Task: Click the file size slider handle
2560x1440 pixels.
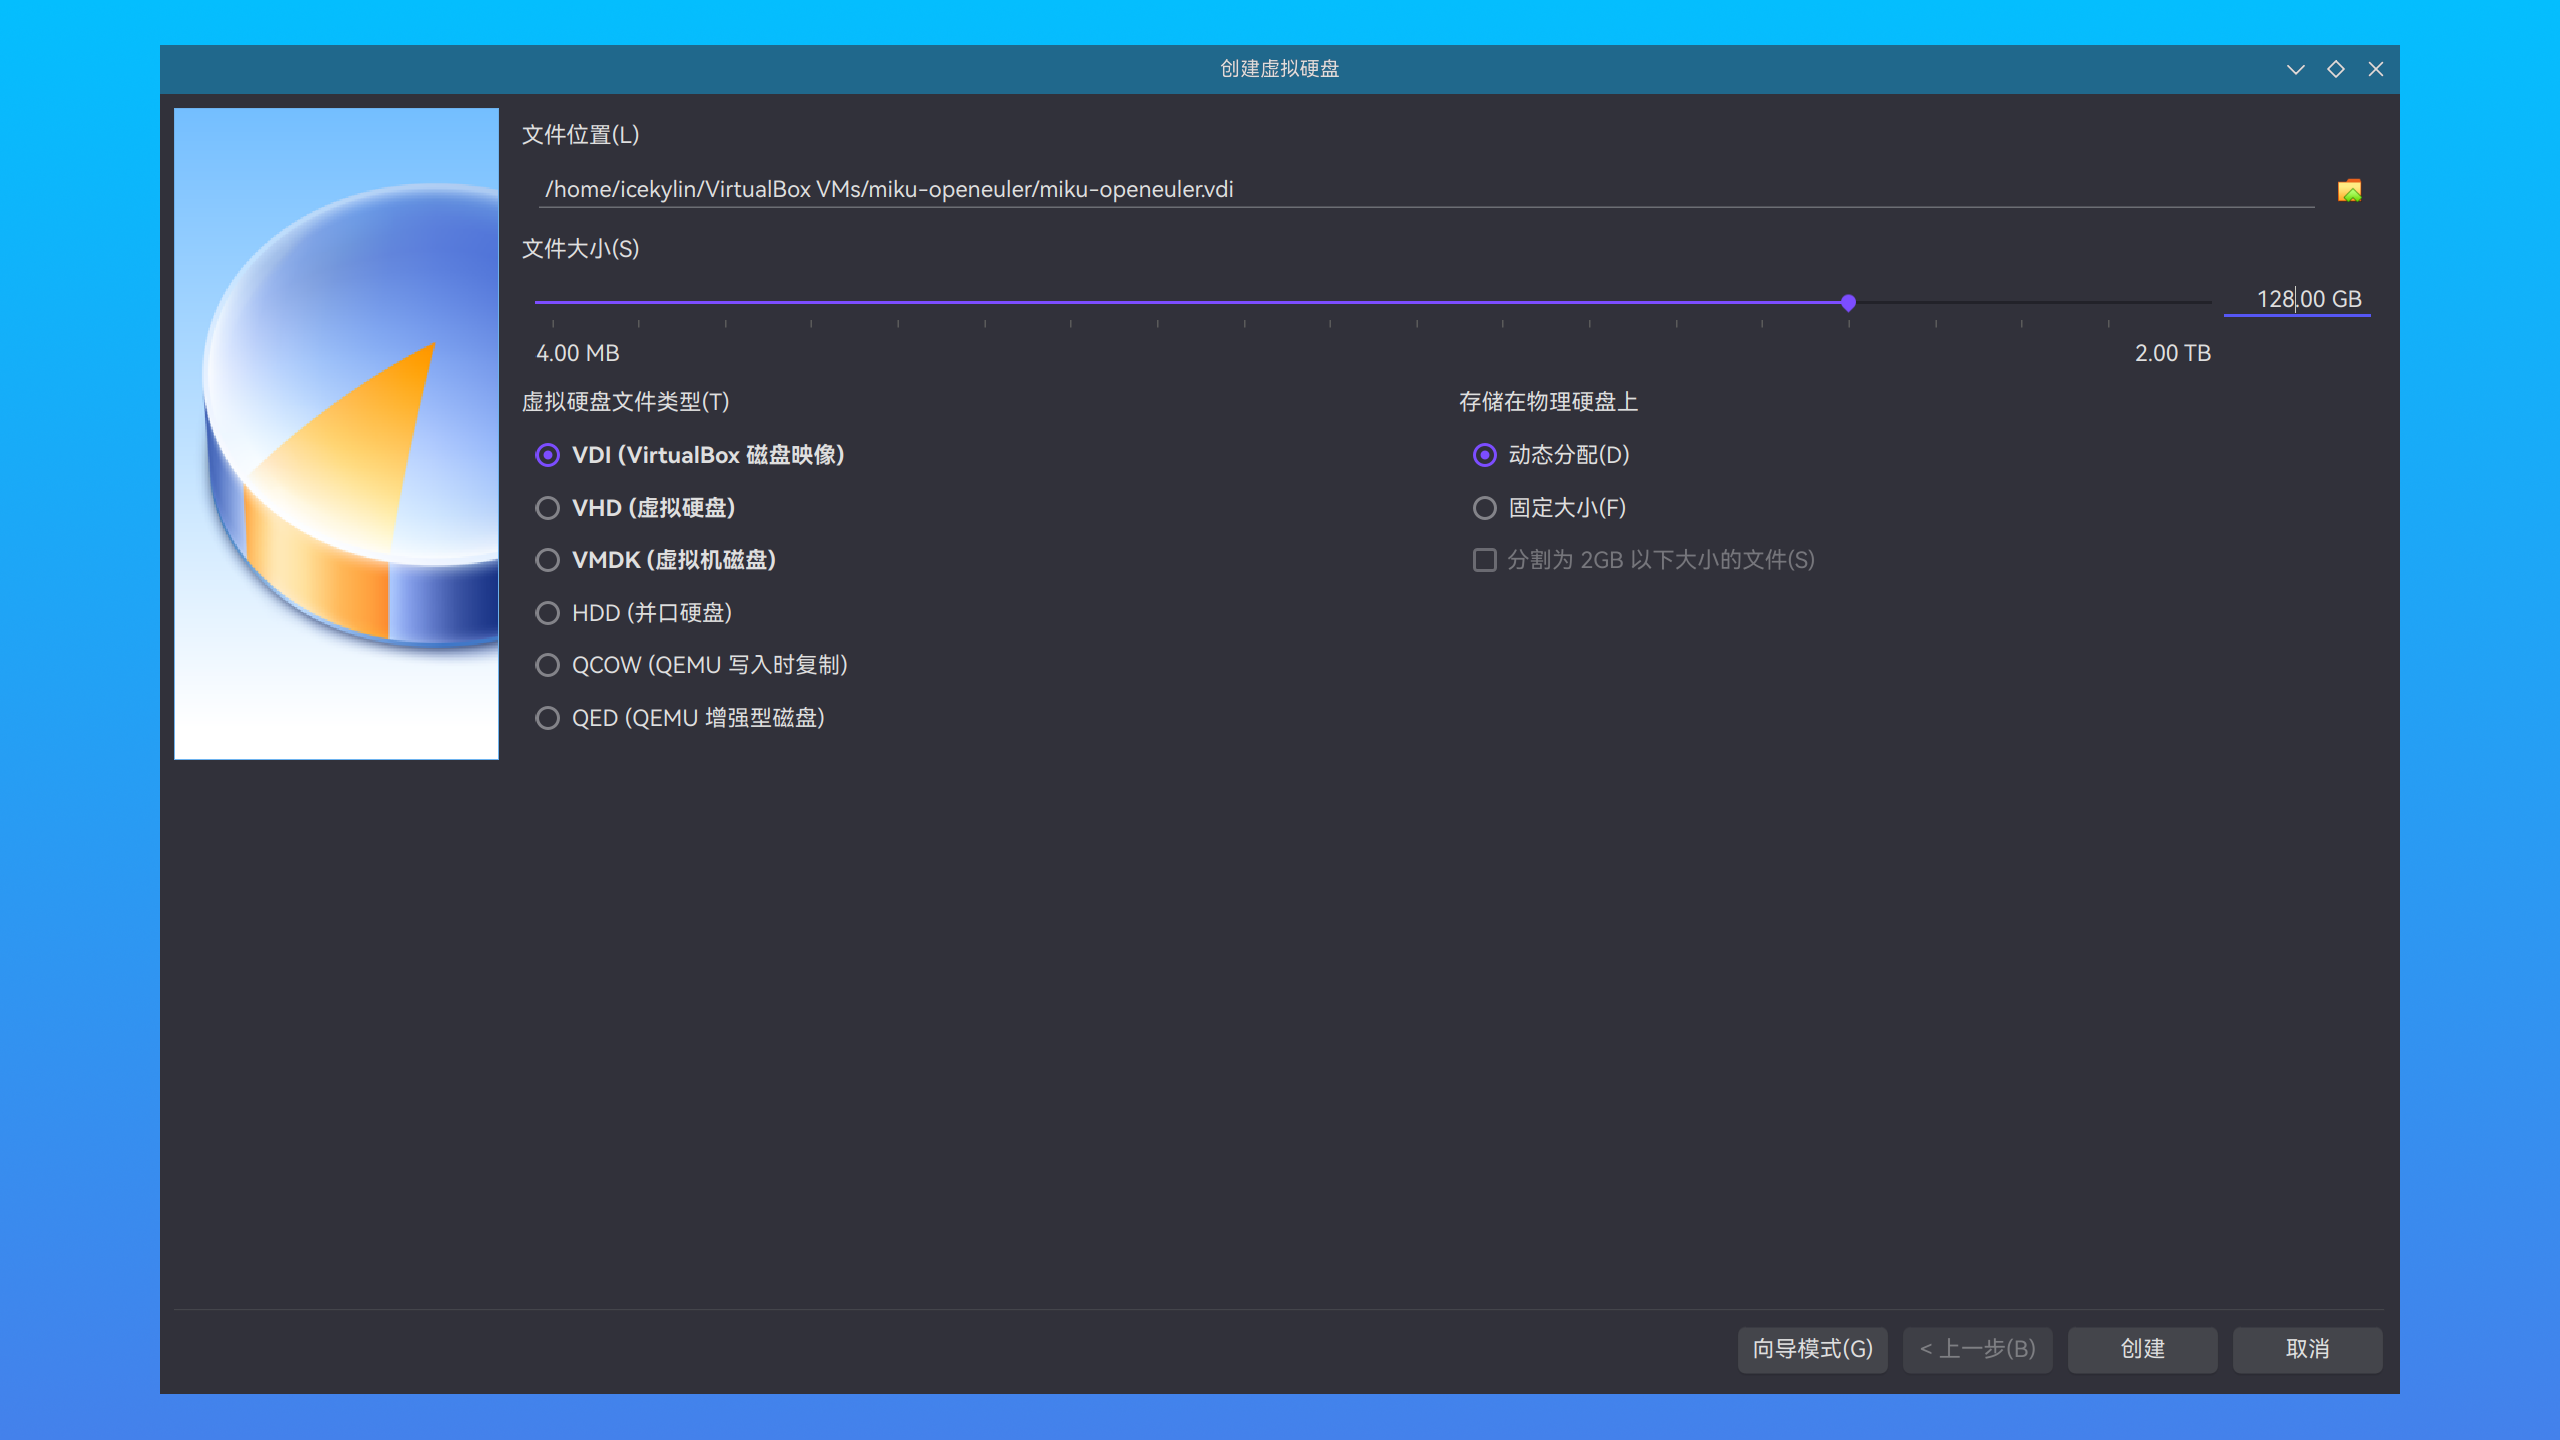Action: coord(1848,302)
